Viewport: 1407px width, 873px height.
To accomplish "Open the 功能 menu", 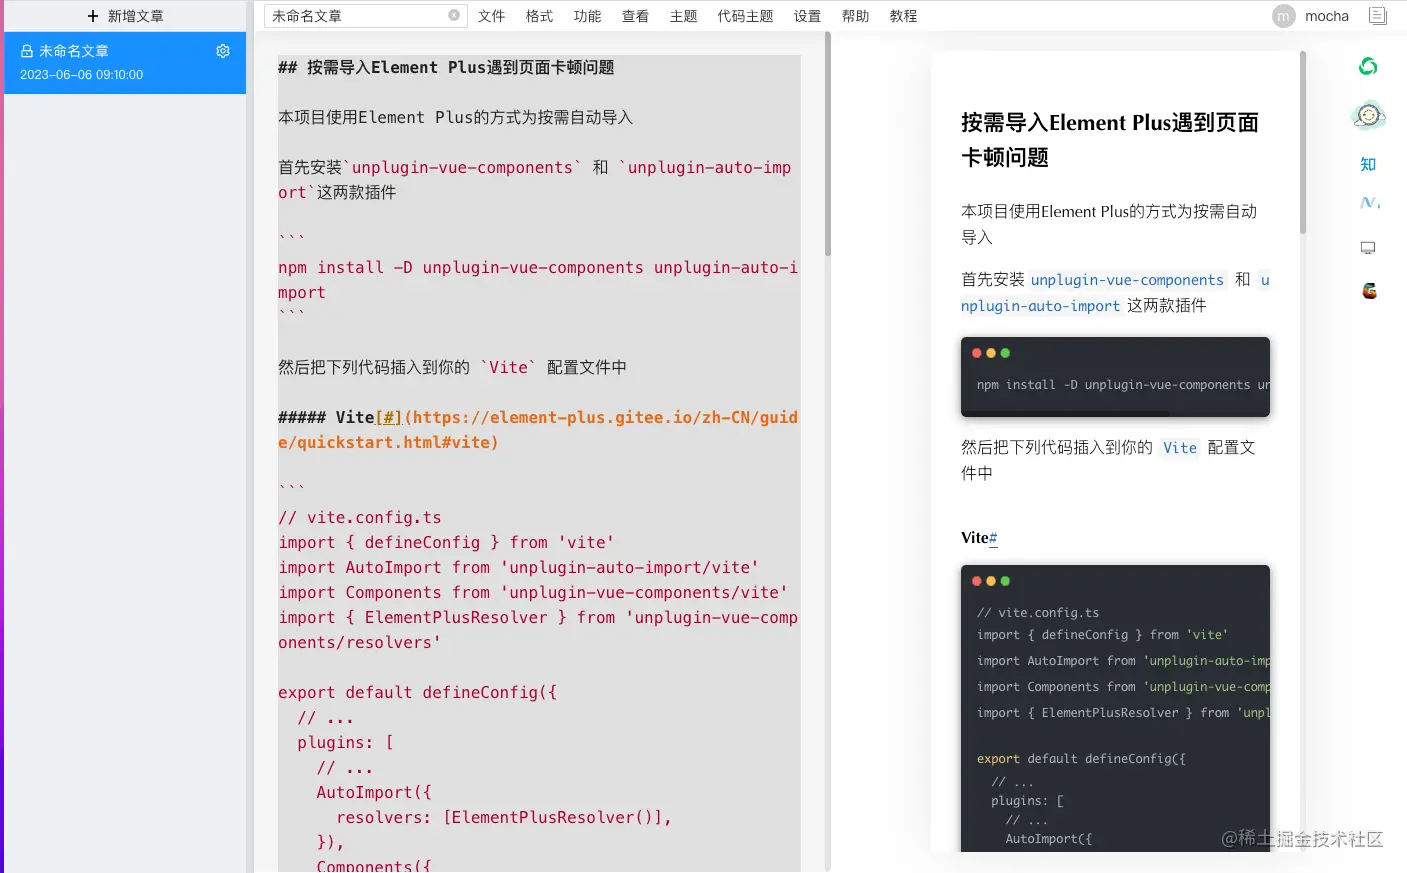I will (x=587, y=16).
